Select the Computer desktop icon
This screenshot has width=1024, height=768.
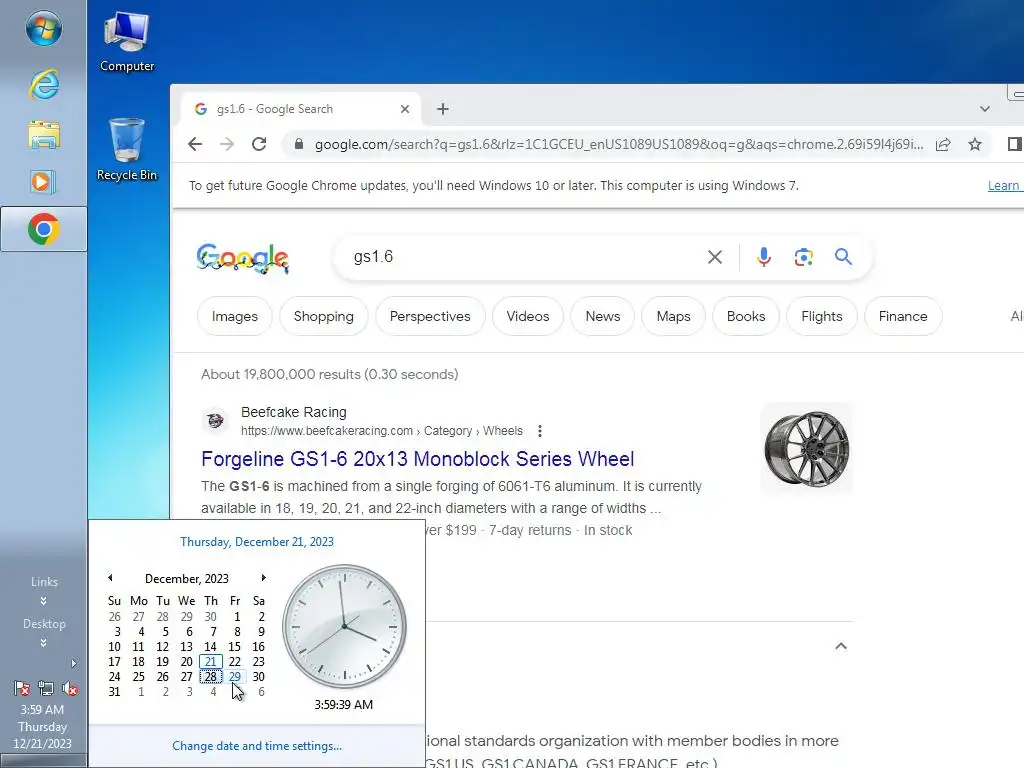pos(127,41)
